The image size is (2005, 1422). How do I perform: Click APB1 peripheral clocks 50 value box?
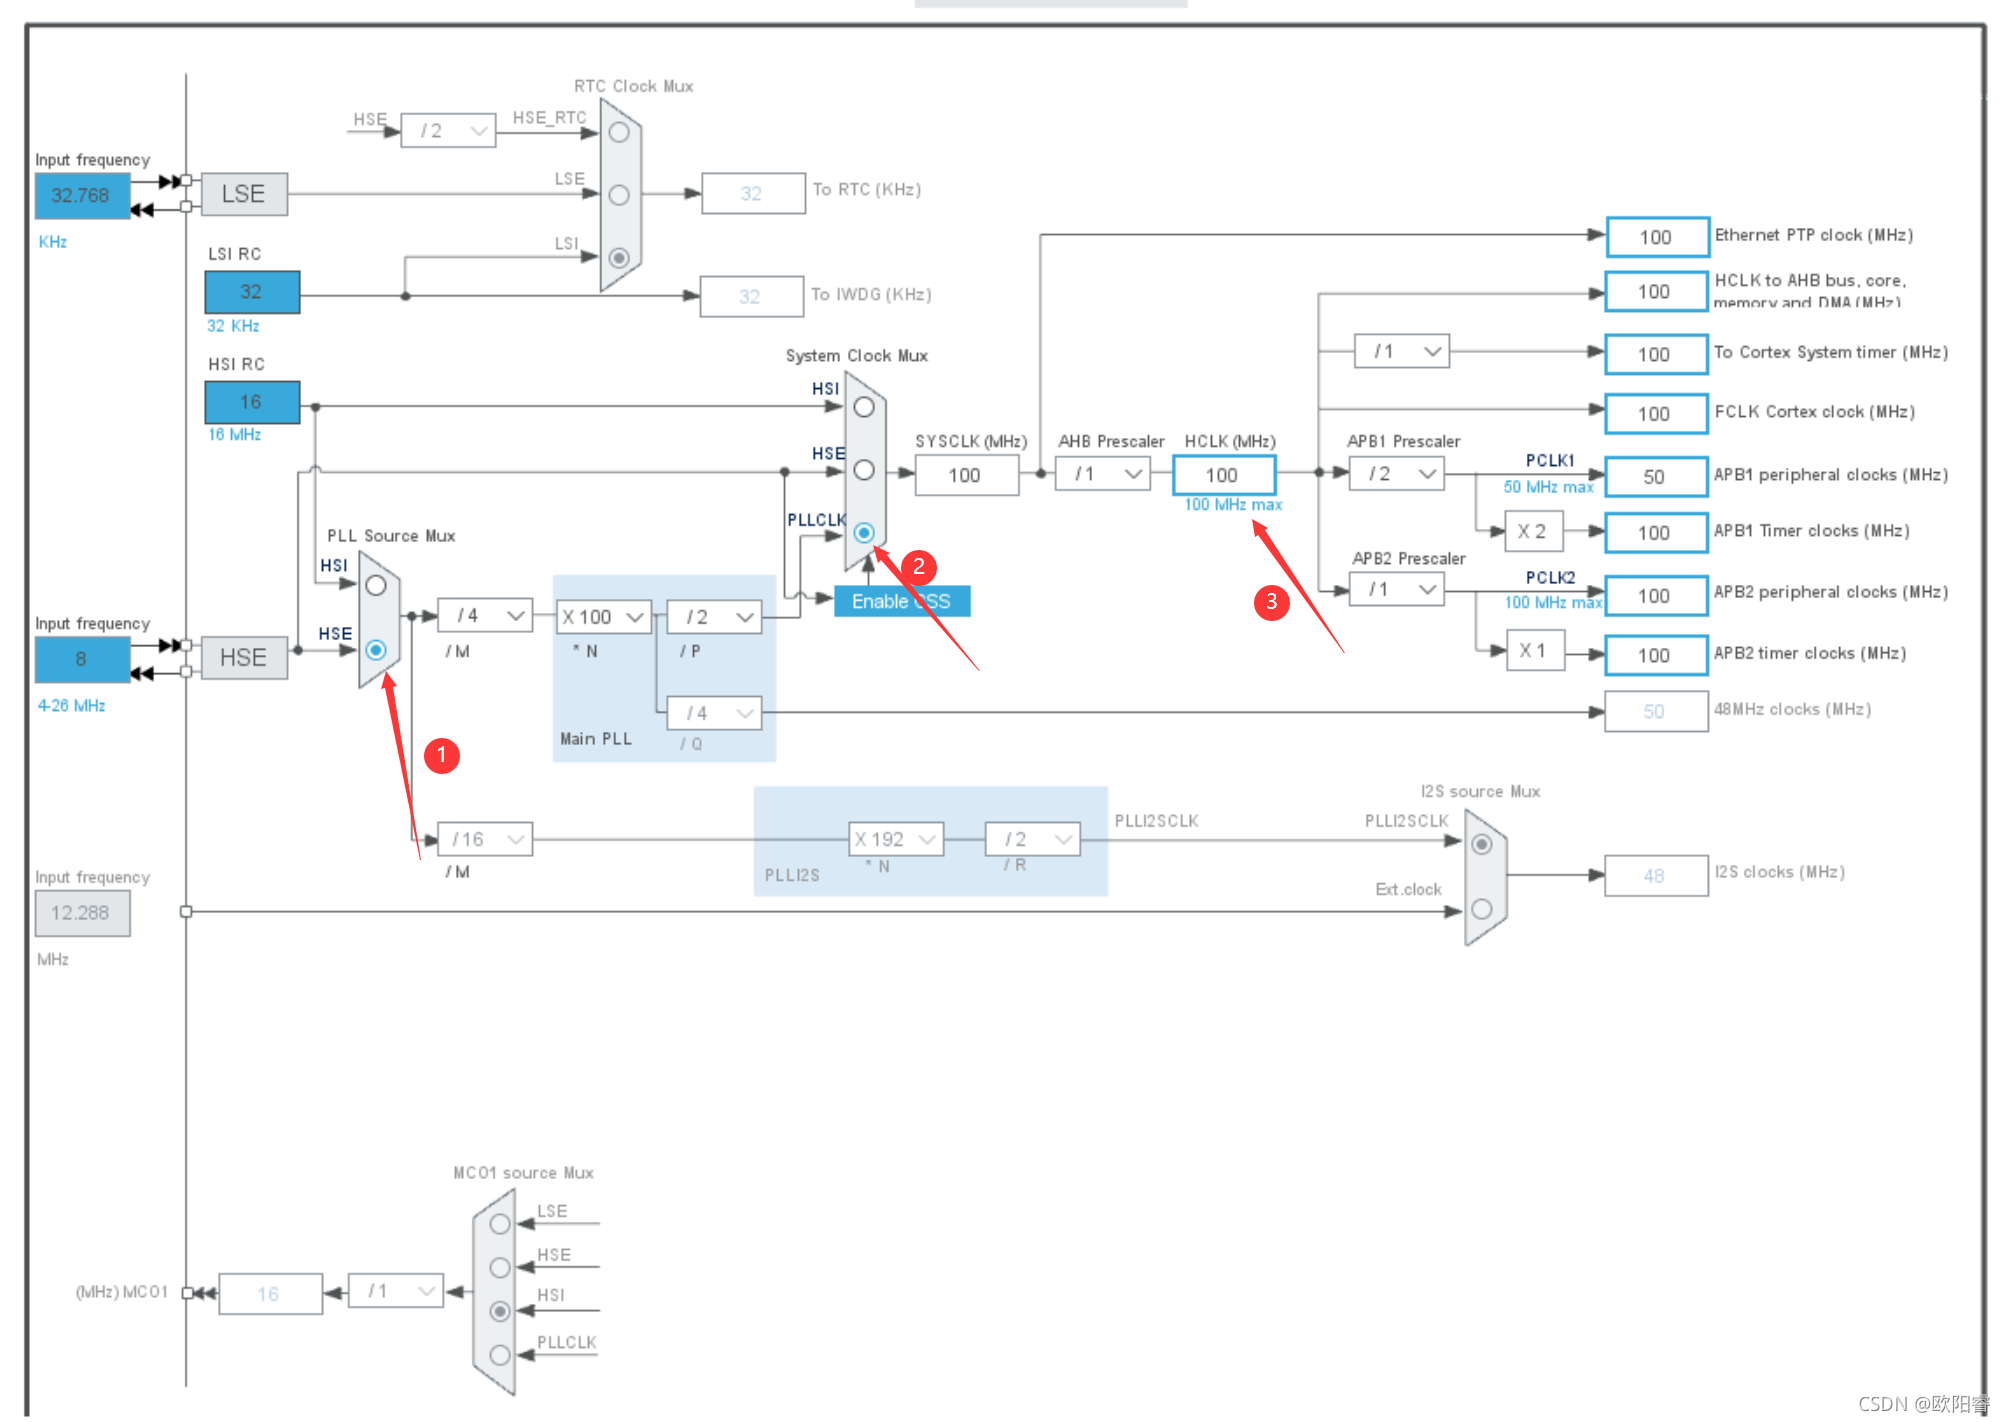(x=1656, y=477)
